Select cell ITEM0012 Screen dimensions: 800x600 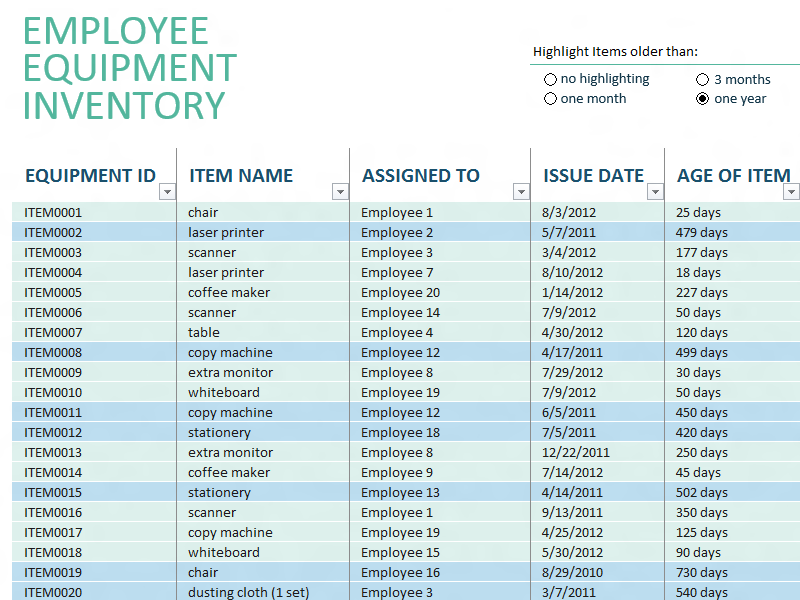94,432
